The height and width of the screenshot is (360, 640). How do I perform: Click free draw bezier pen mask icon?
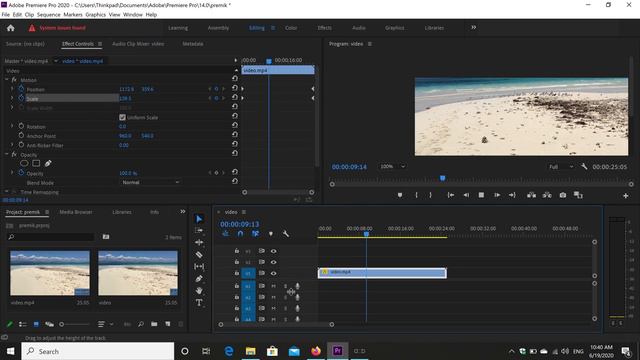(48, 163)
